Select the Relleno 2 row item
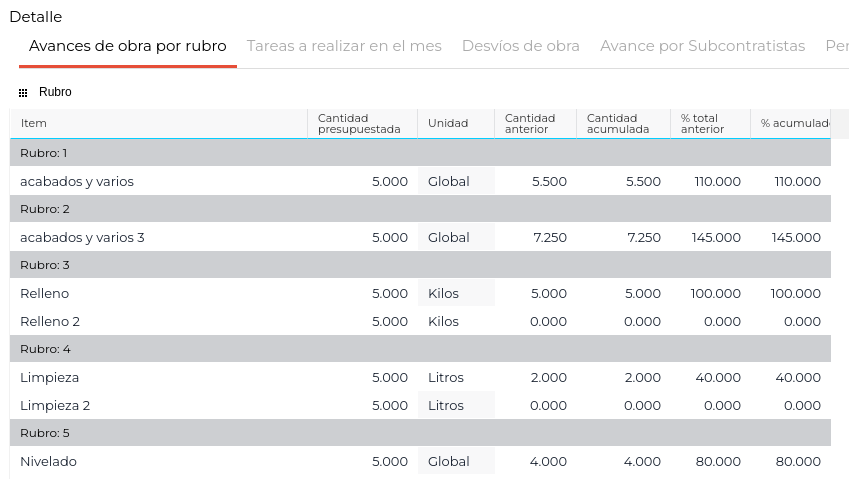The width and height of the screenshot is (849, 479). click(x=50, y=321)
